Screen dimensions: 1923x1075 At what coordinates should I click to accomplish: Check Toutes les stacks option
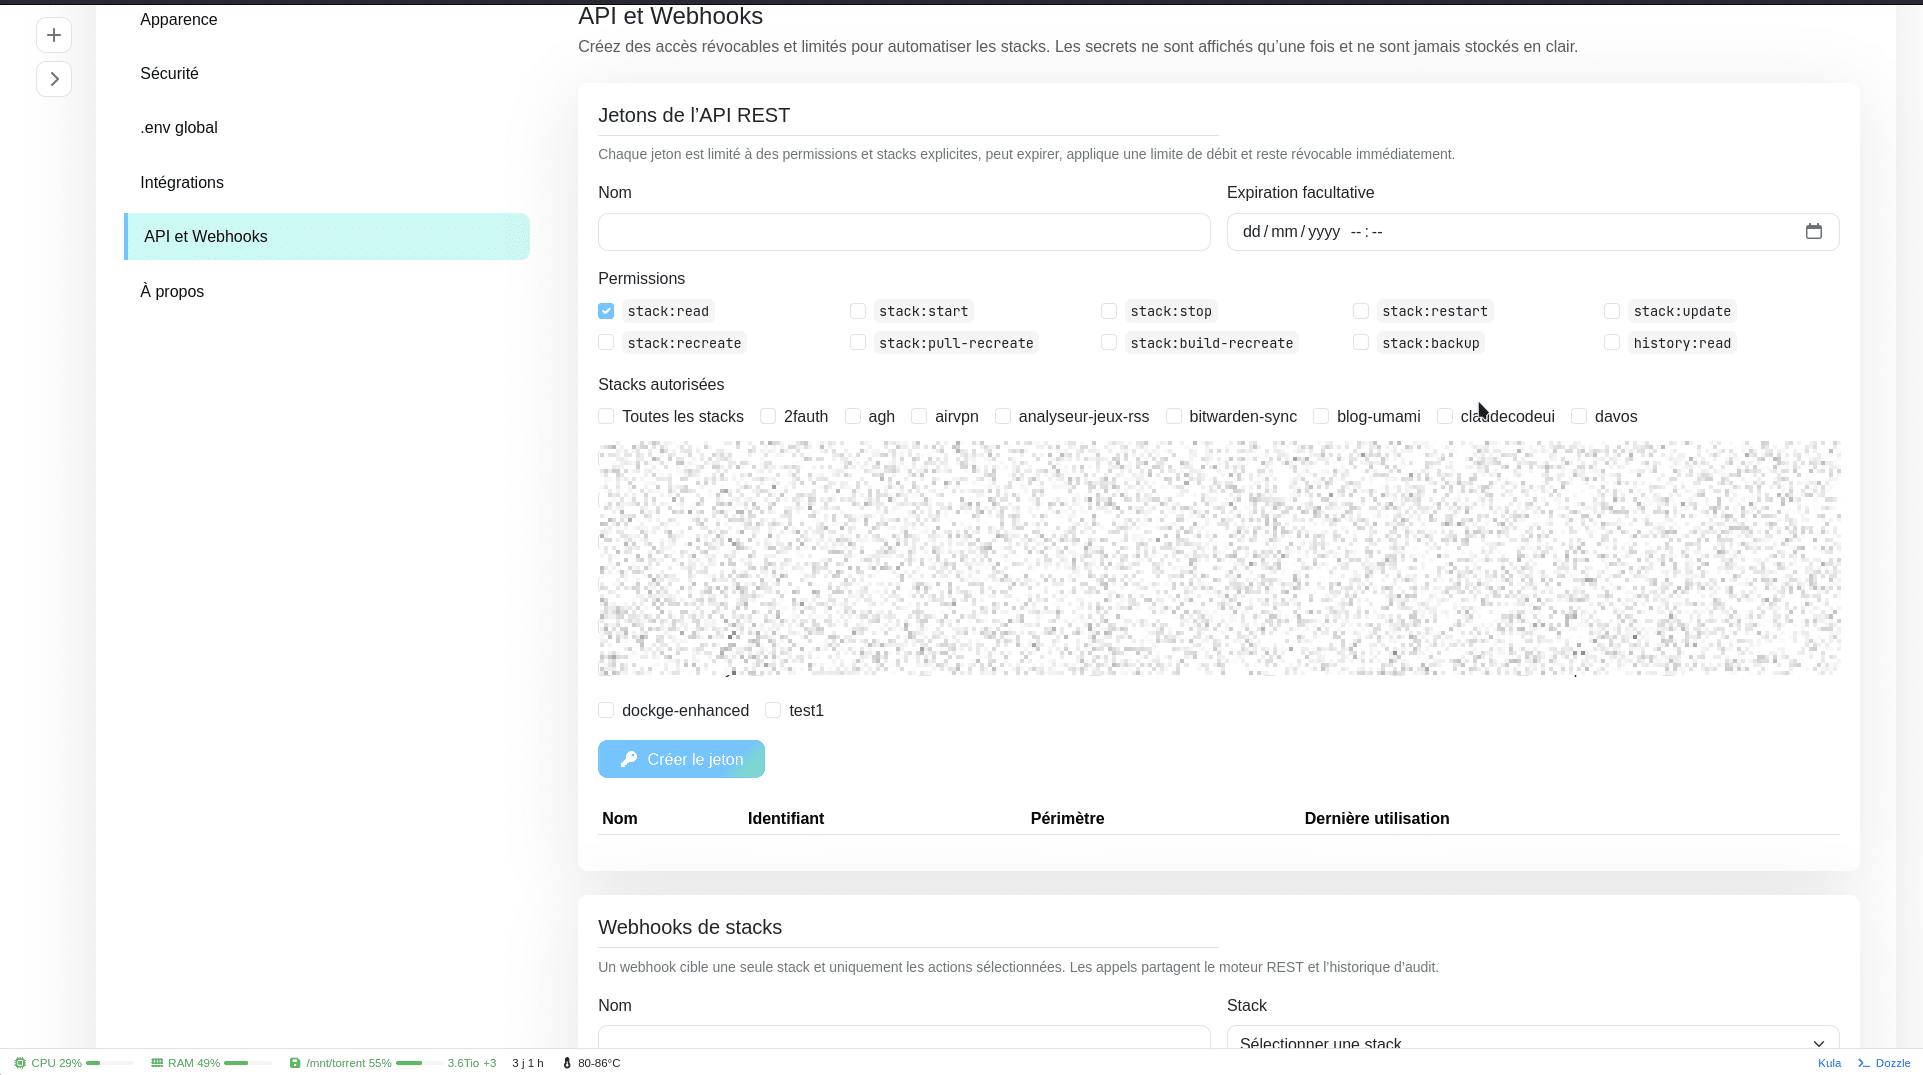(606, 416)
